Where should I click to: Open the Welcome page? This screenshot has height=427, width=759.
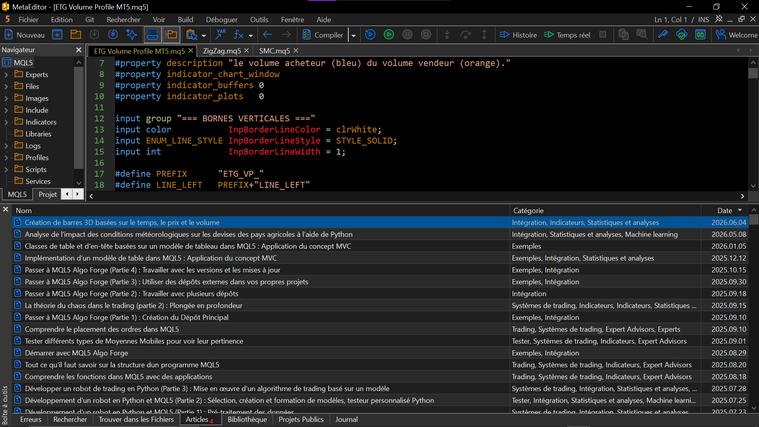(737, 35)
